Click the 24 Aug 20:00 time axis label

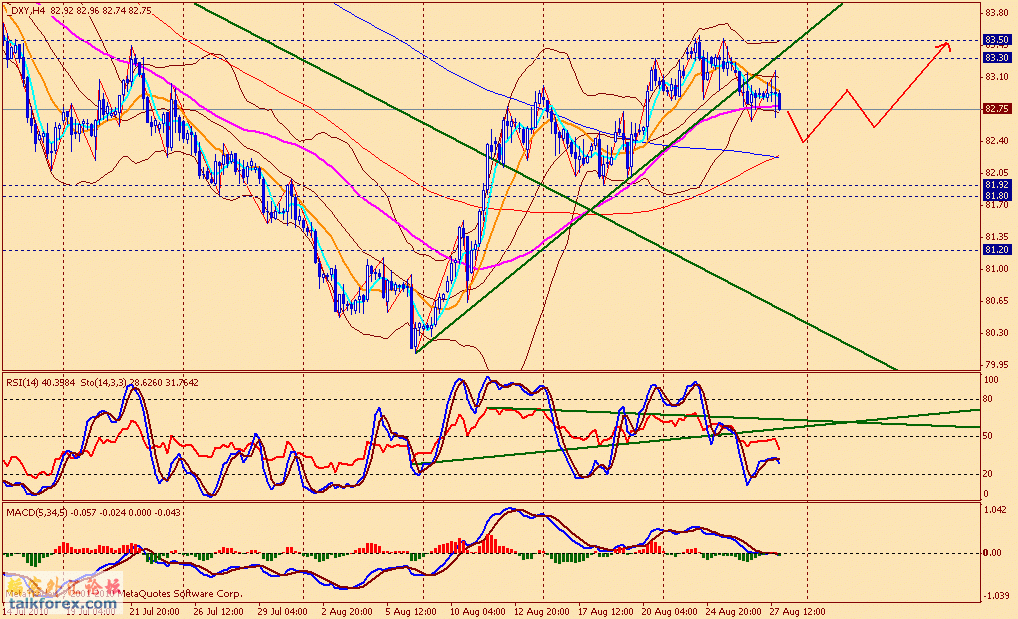tap(734, 612)
